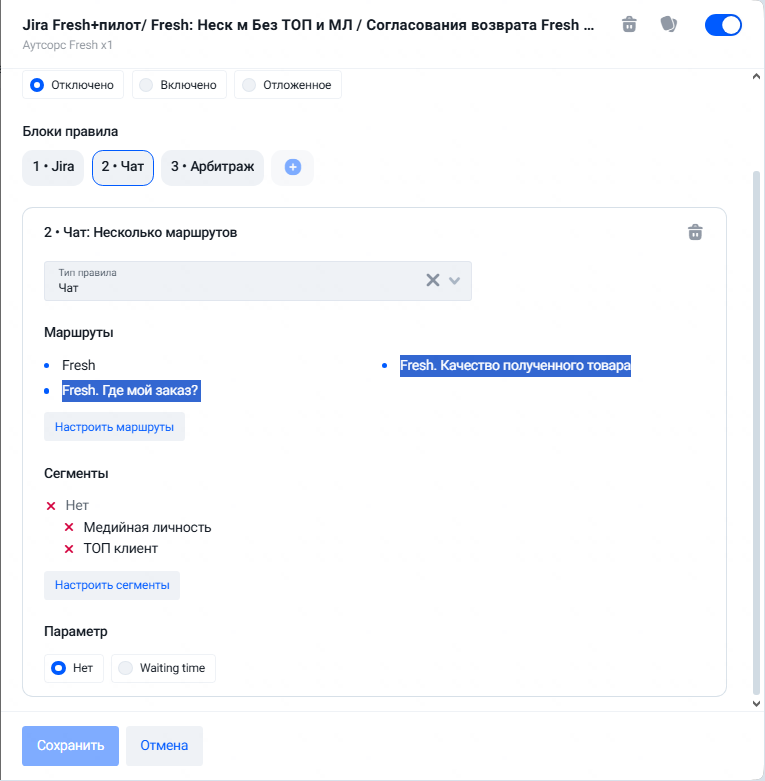Image resolution: width=765 pixels, height=781 pixels.
Task: Delete the rule with the top trash icon
Action: pos(629,24)
